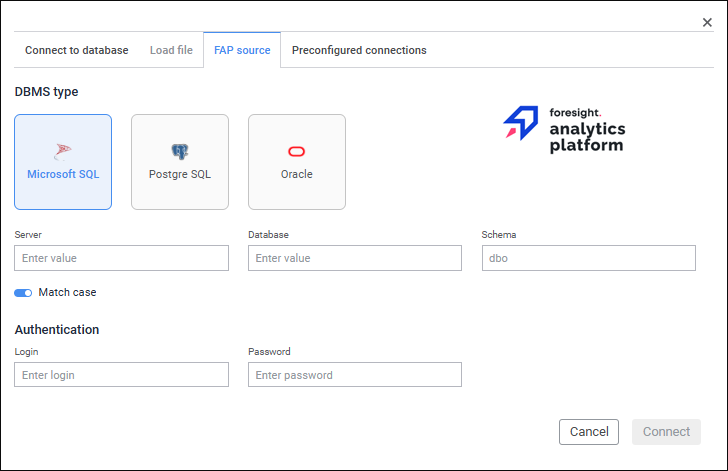
Task: Click into the Database field
Action: point(355,258)
